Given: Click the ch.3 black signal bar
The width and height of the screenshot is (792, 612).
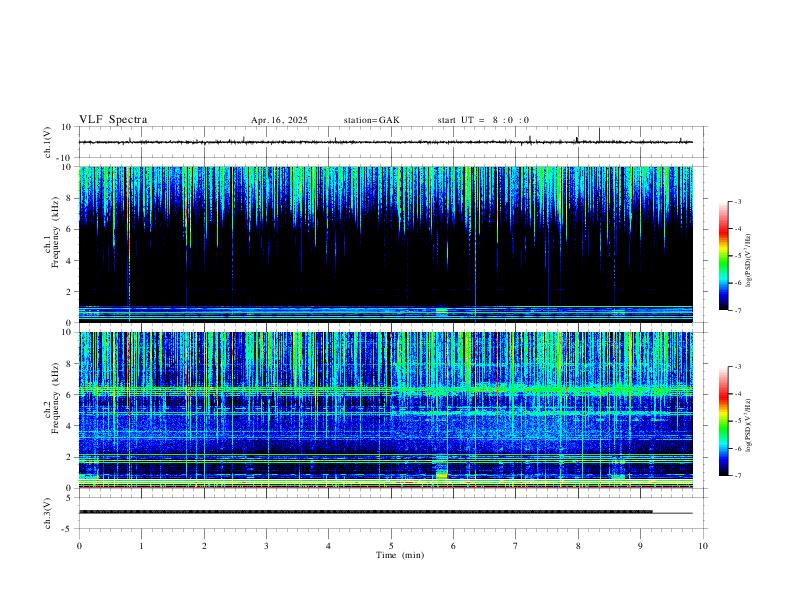Looking at the screenshot, I should point(366,512).
